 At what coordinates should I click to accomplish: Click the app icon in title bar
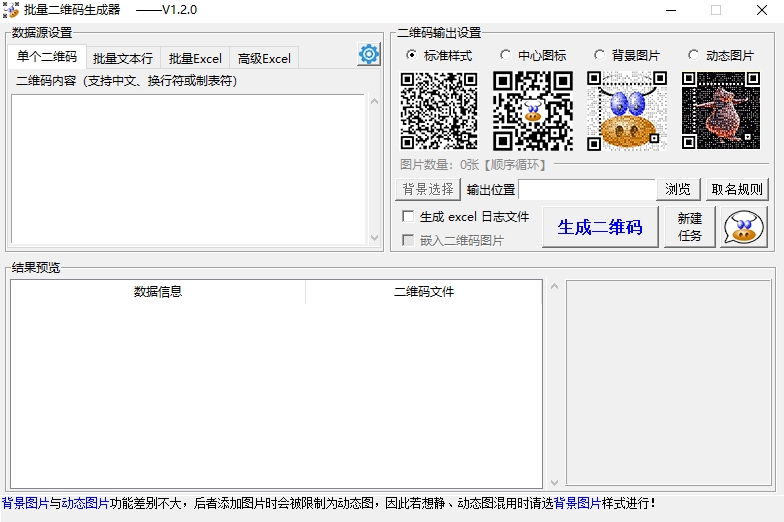tap(12, 10)
